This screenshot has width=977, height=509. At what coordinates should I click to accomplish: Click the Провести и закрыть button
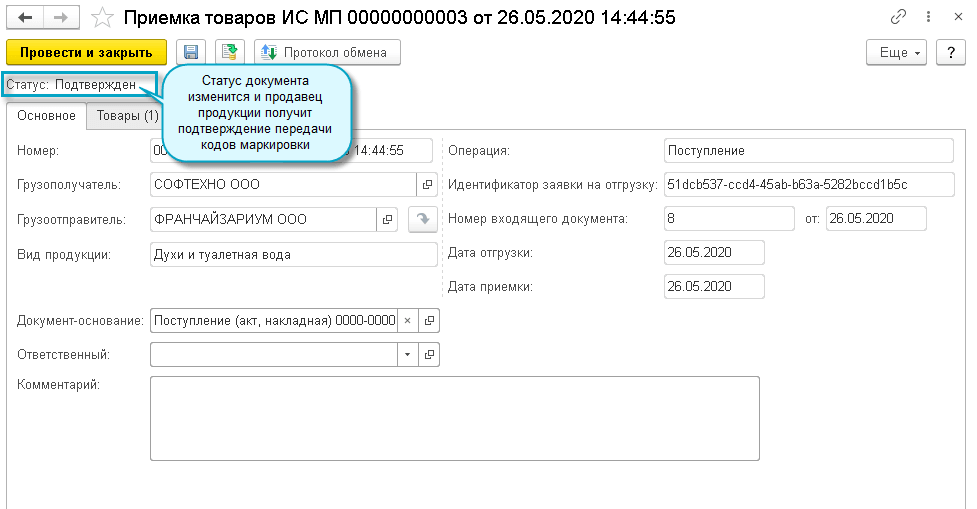[86, 52]
